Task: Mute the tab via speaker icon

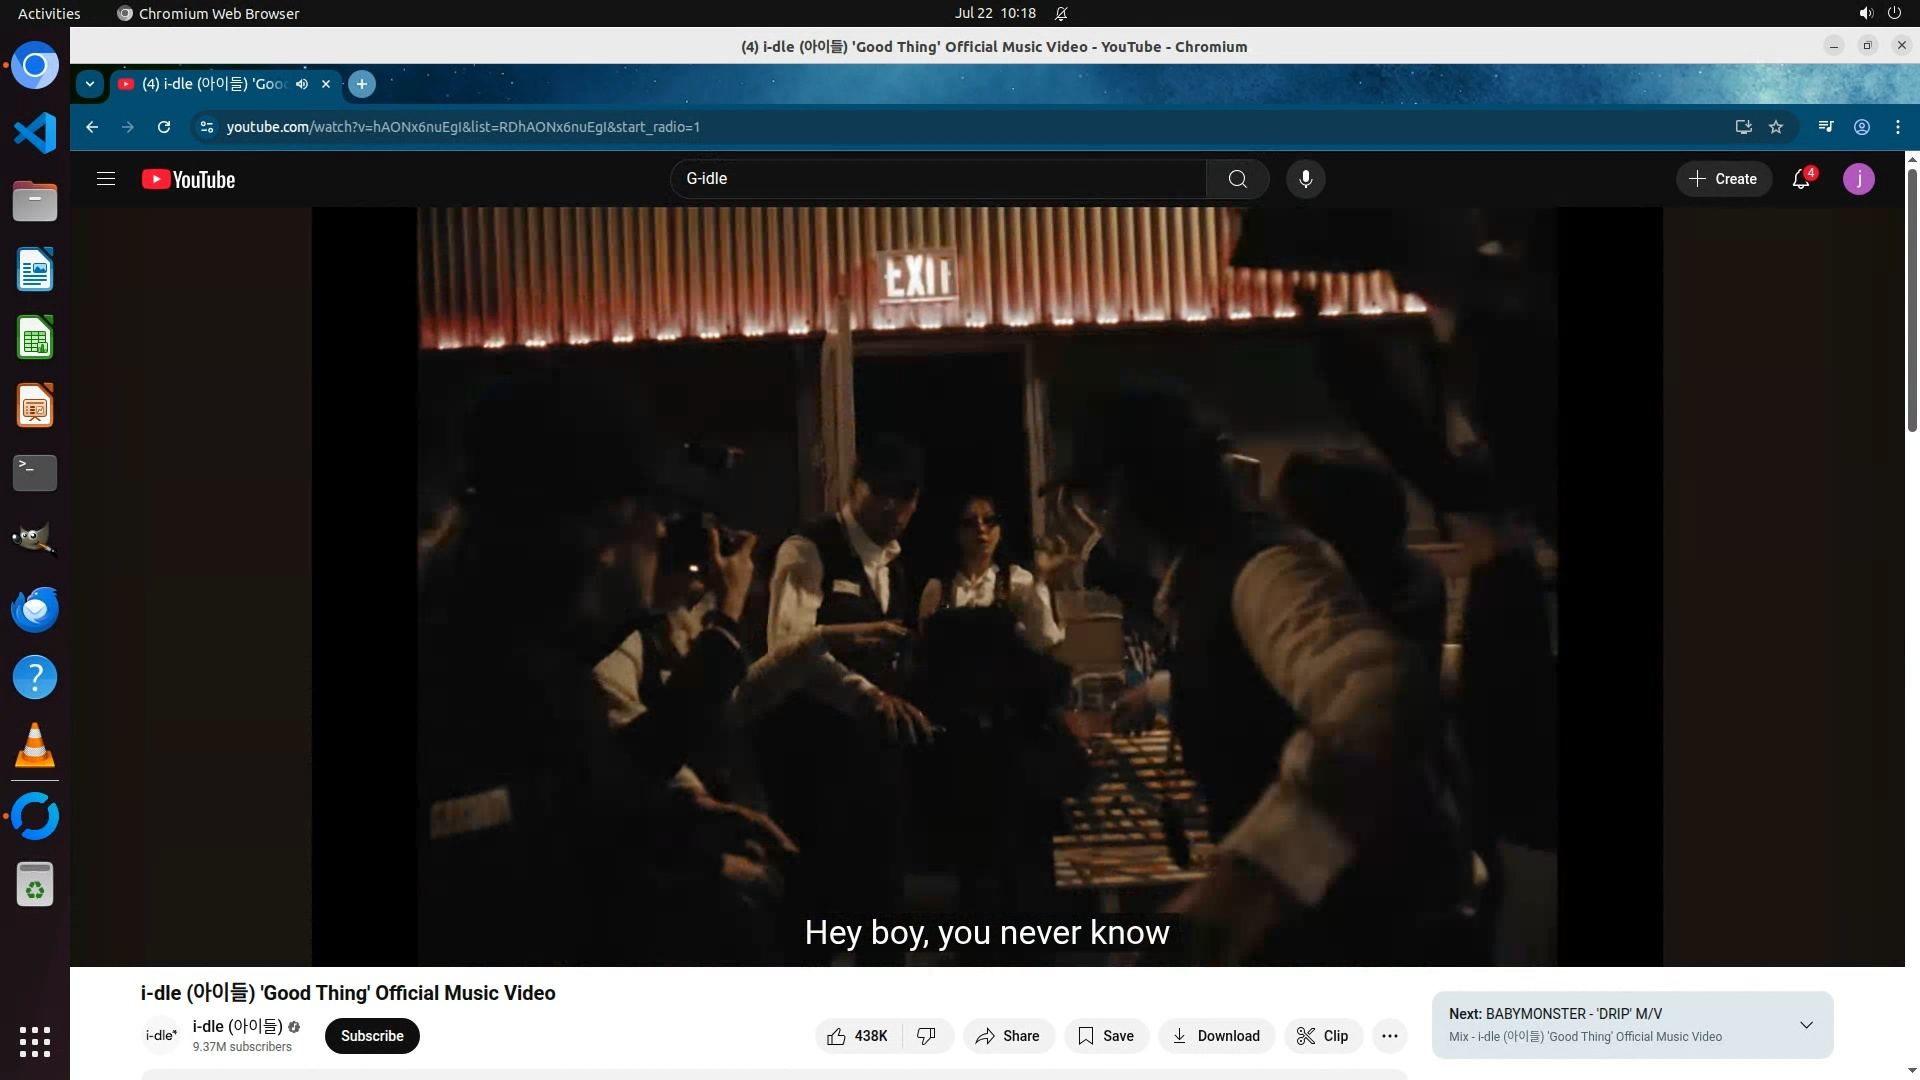Action: coord(302,84)
